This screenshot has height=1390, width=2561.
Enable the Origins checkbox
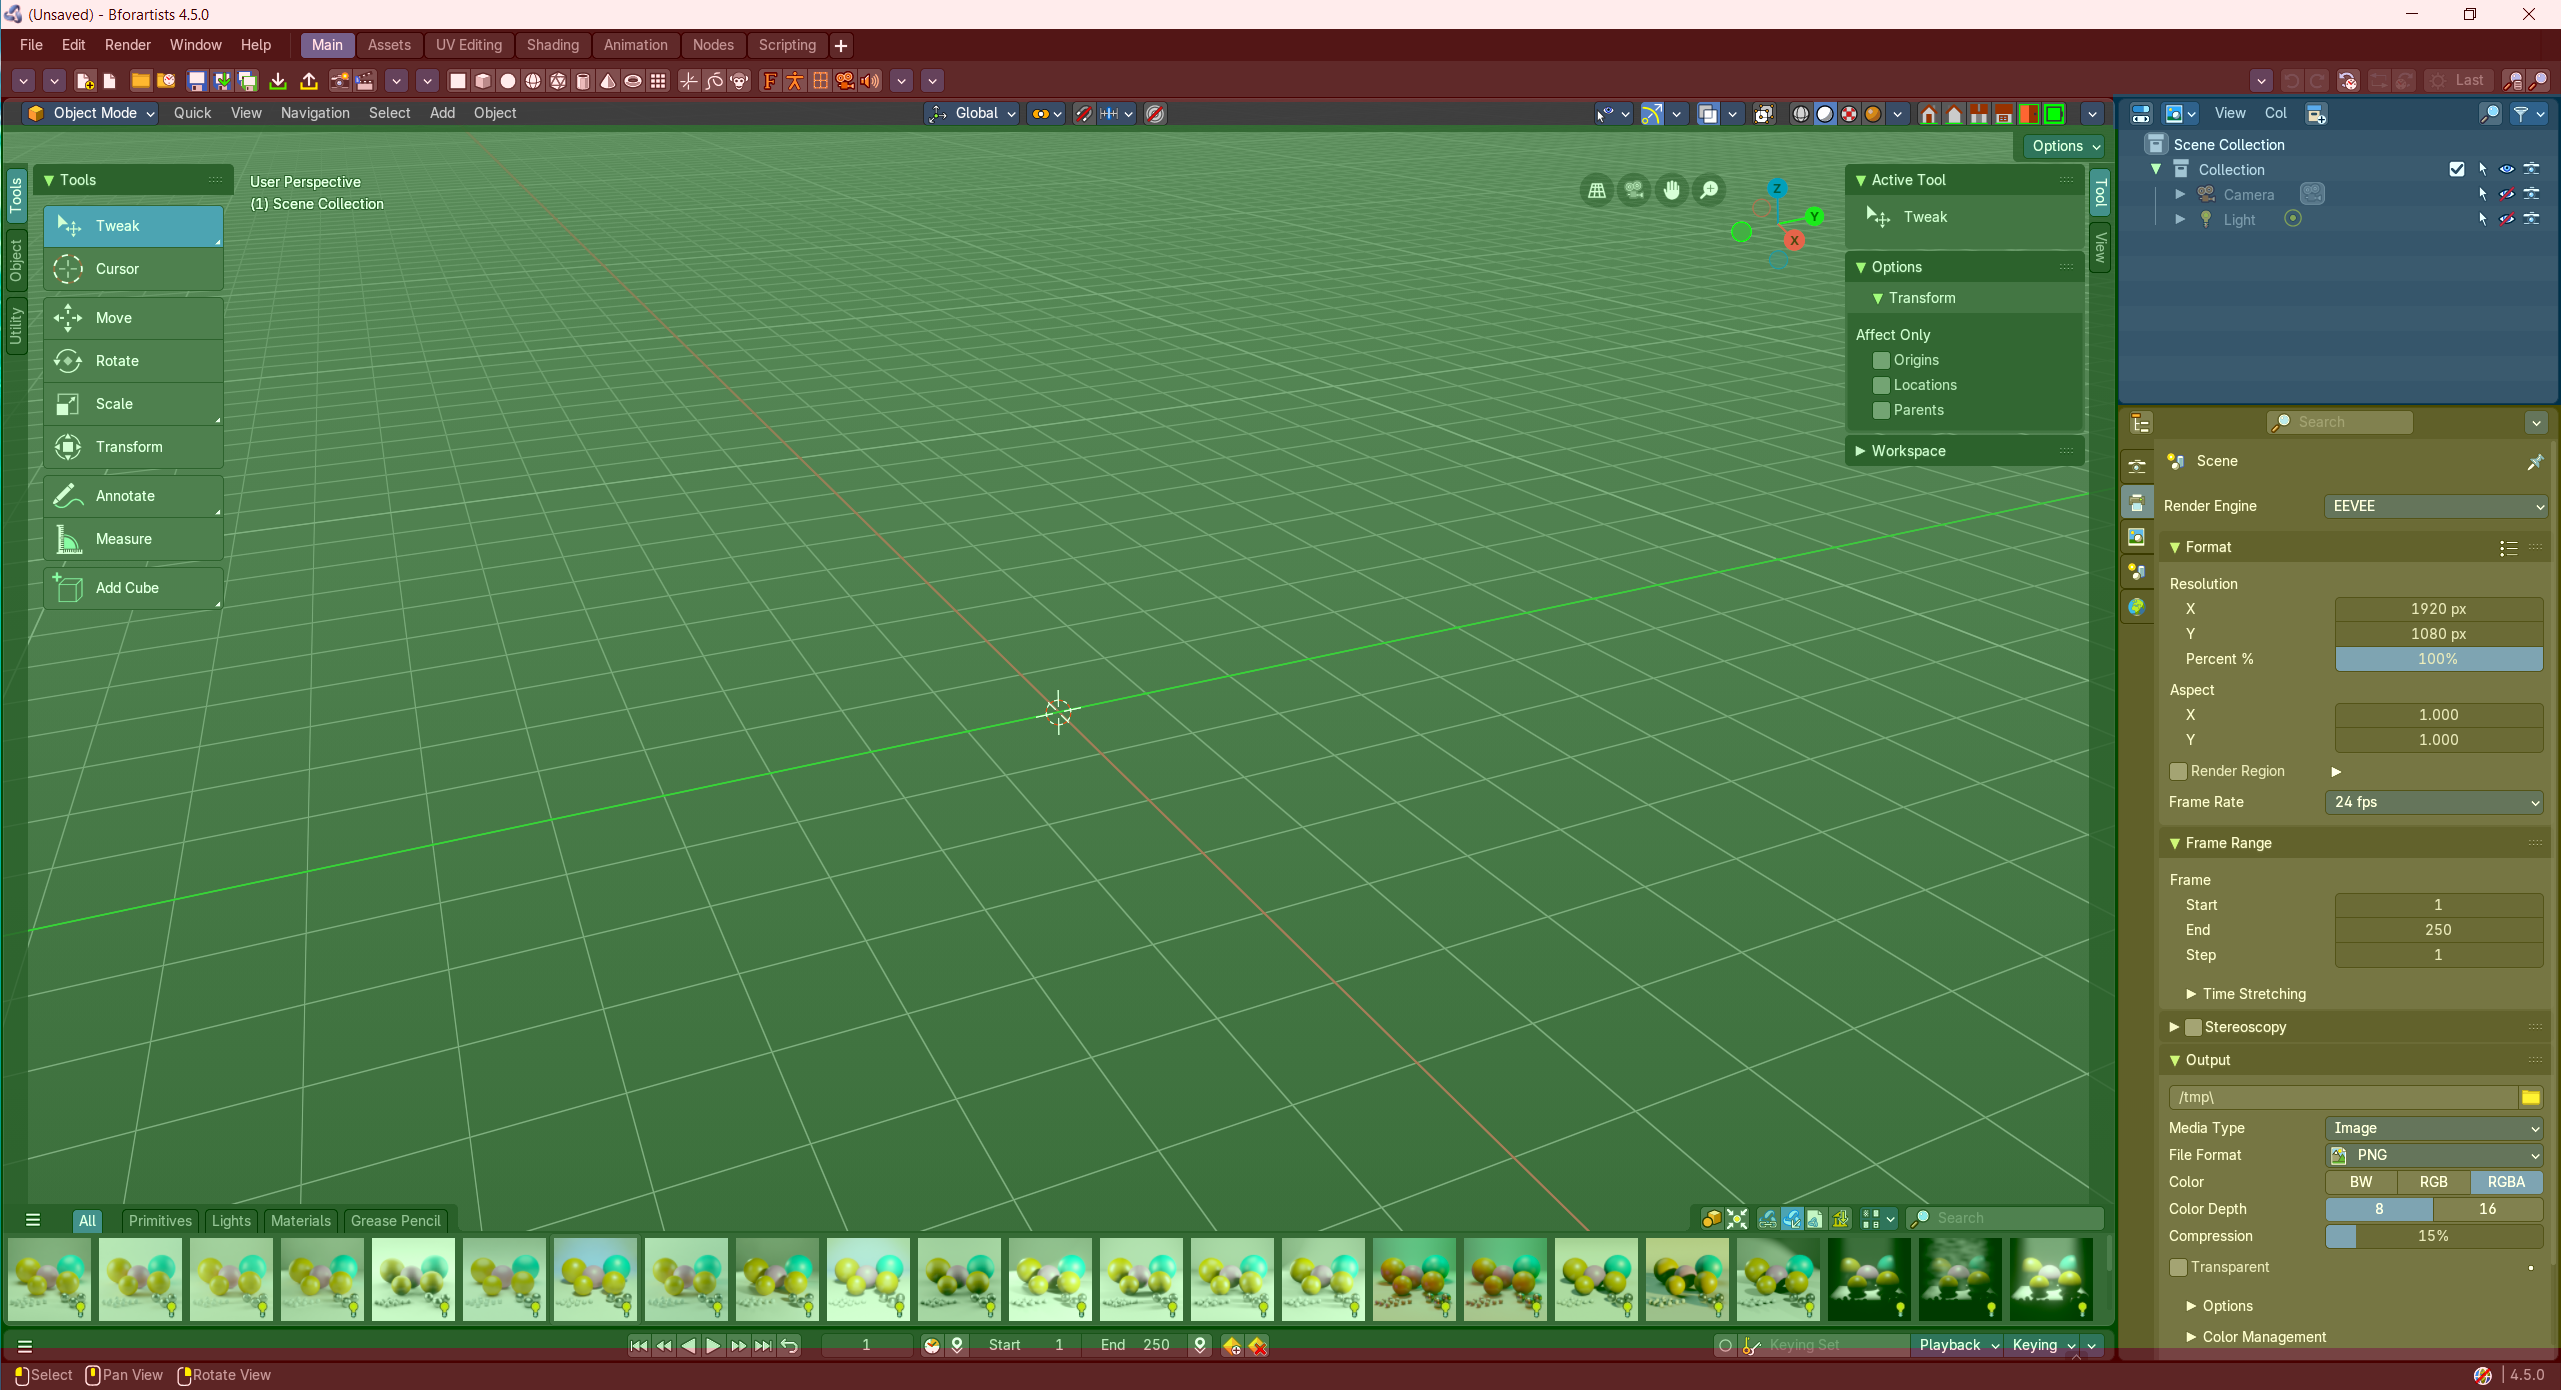point(1881,360)
